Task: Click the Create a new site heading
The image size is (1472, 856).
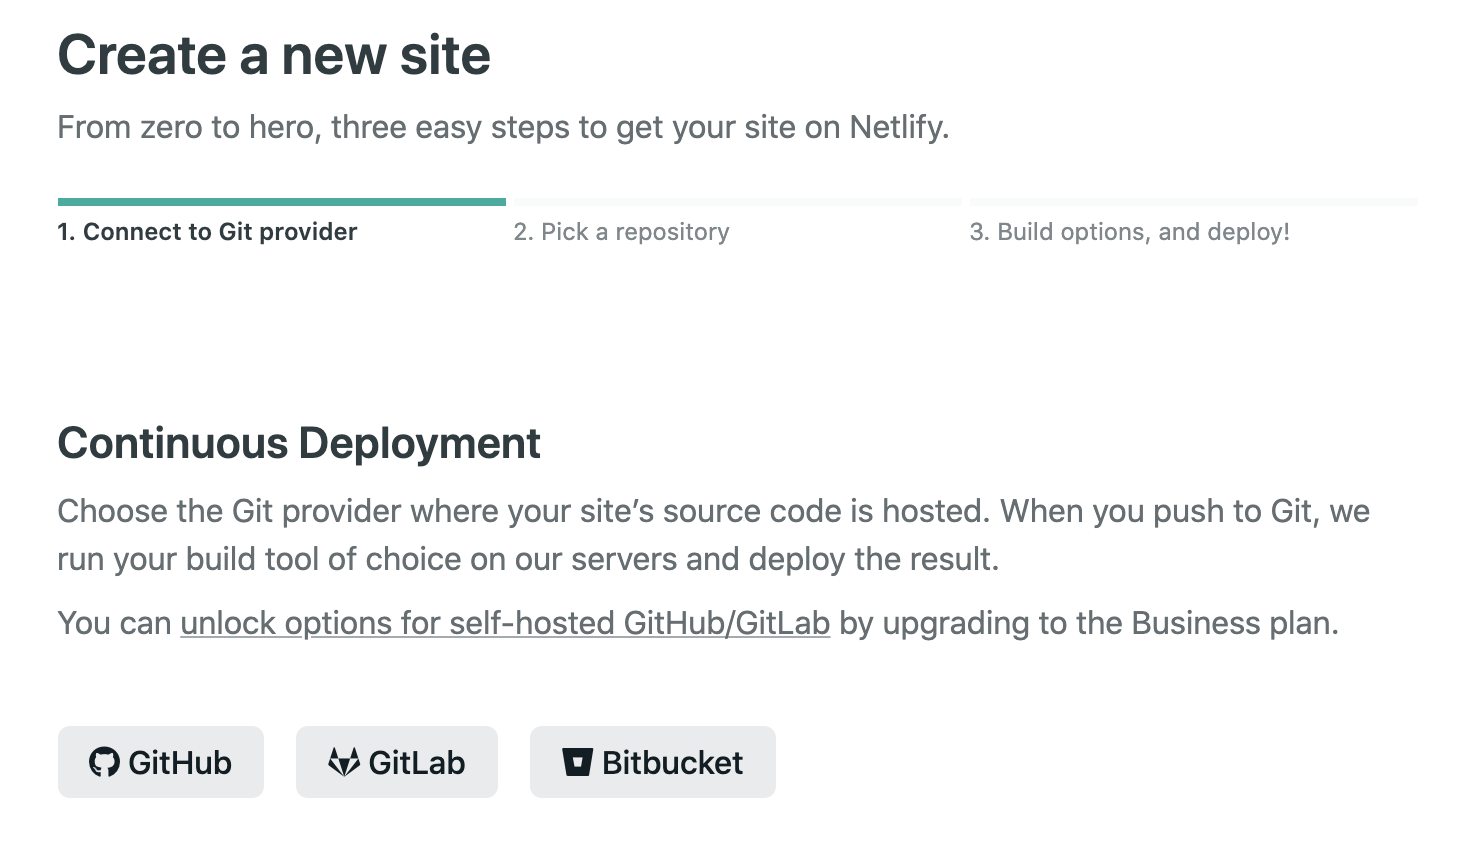Action: tap(274, 55)
